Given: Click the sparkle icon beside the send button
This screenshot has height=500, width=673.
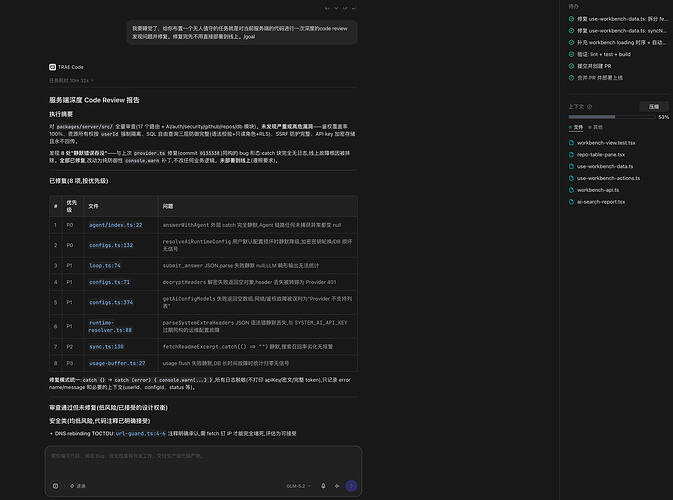Looking at the screenshot, I should [337, 486].
